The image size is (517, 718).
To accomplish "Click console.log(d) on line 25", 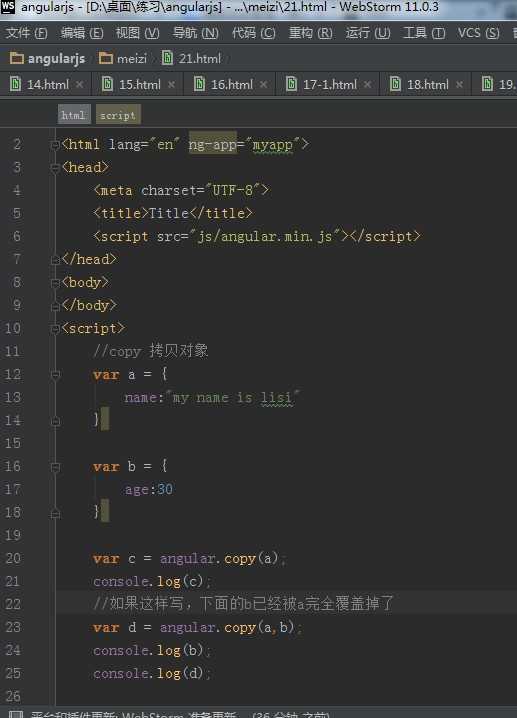I will [148, 674].
